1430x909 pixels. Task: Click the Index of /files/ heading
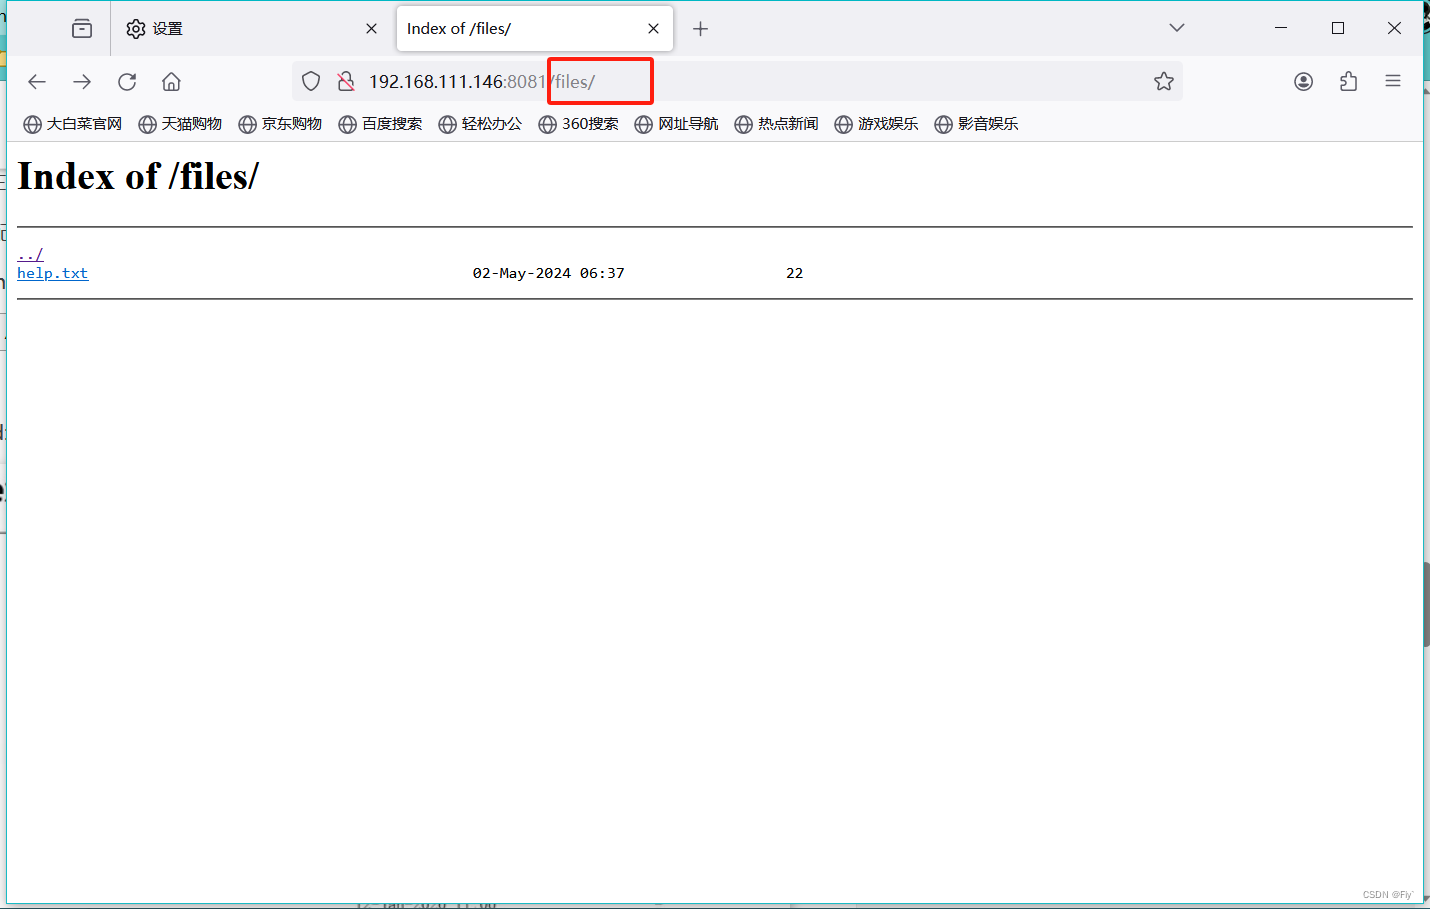138,177
